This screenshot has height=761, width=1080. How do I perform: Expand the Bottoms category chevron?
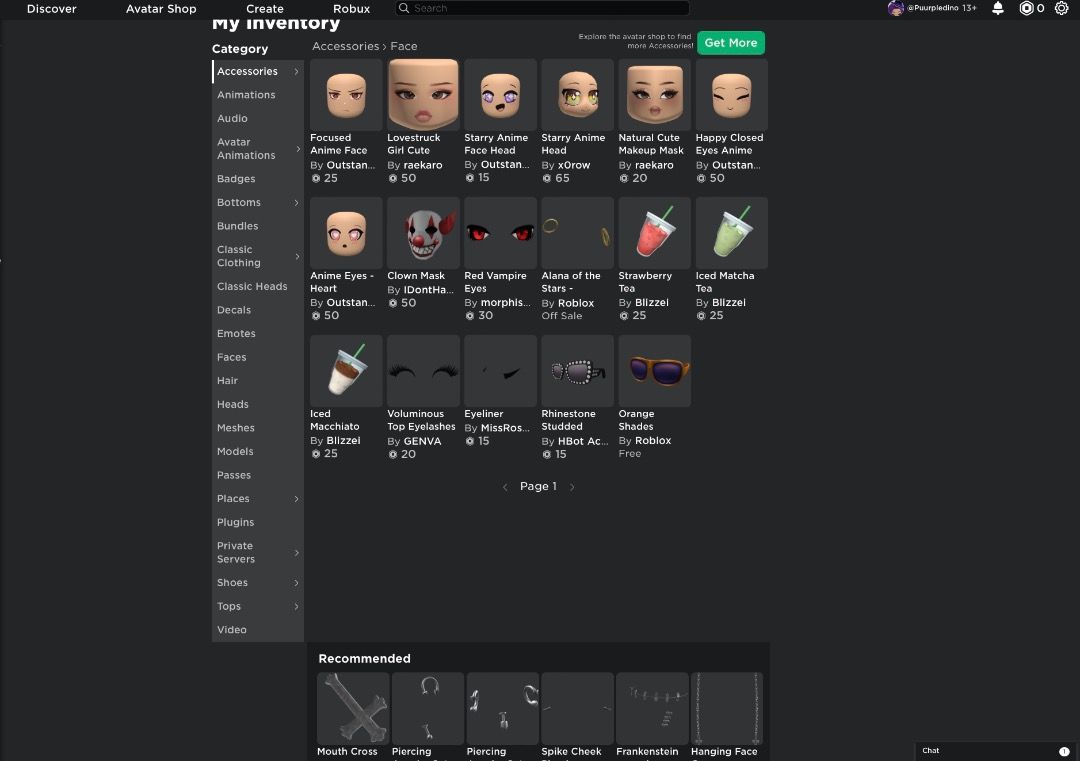(296, 202)
